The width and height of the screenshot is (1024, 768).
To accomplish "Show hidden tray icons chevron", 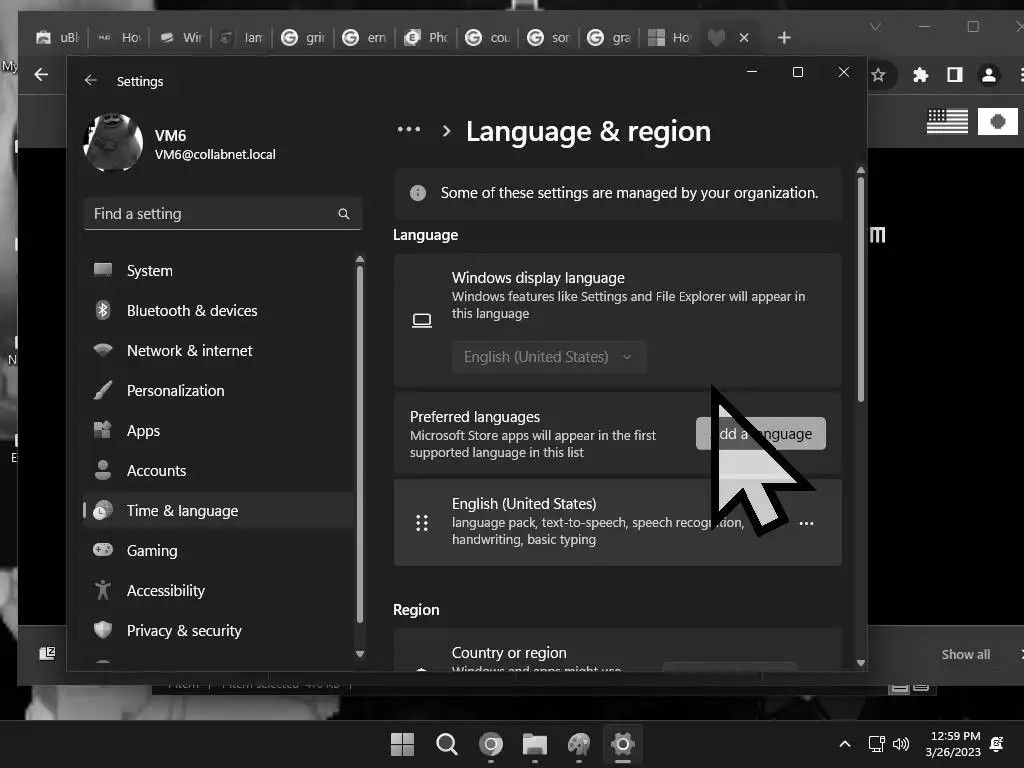I will (844, 744).
